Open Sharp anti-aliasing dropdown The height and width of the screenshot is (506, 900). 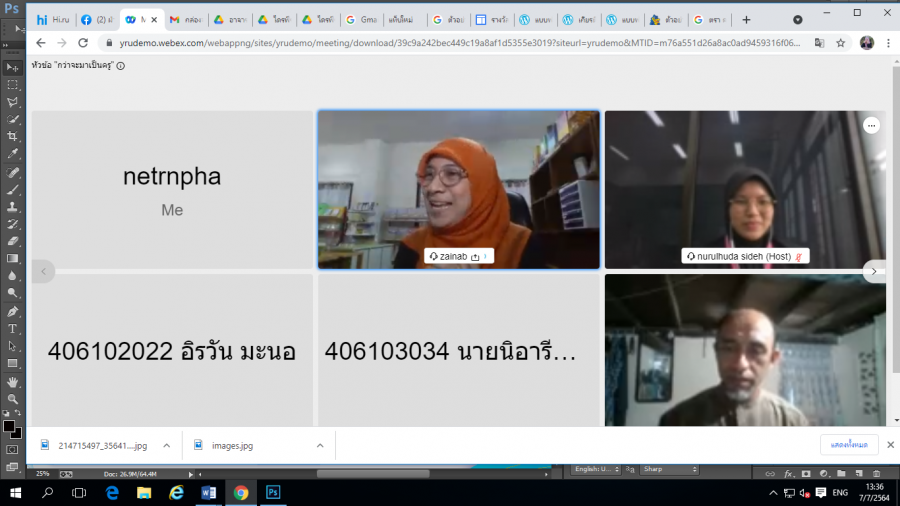[x=668, y=469]
